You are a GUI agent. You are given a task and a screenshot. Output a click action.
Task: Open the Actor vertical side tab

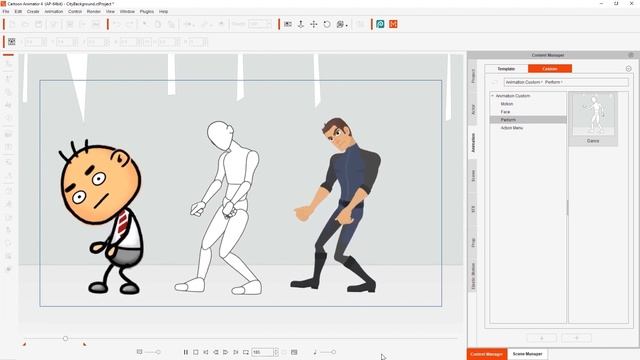click(473, 109)
